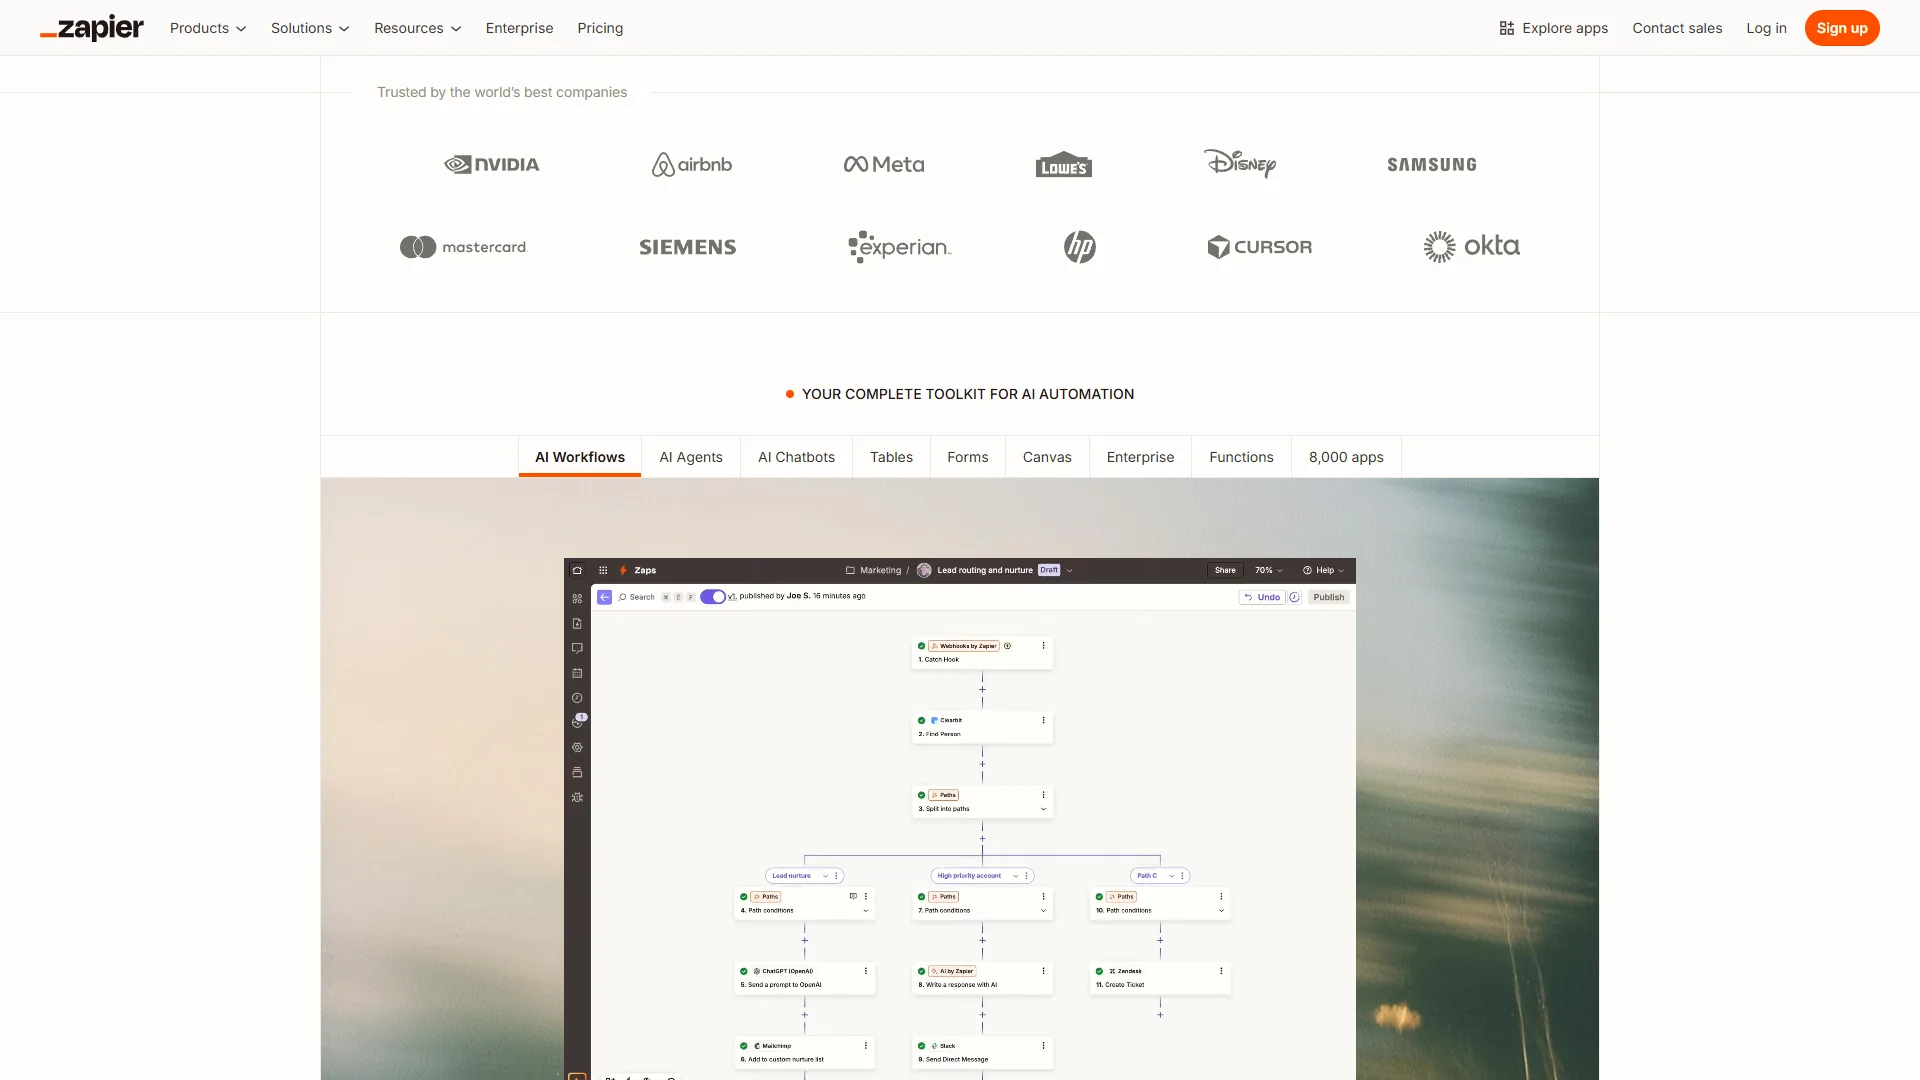
Task: Switch to the AI Chatbots tab
Action: [x=796, y=457]
